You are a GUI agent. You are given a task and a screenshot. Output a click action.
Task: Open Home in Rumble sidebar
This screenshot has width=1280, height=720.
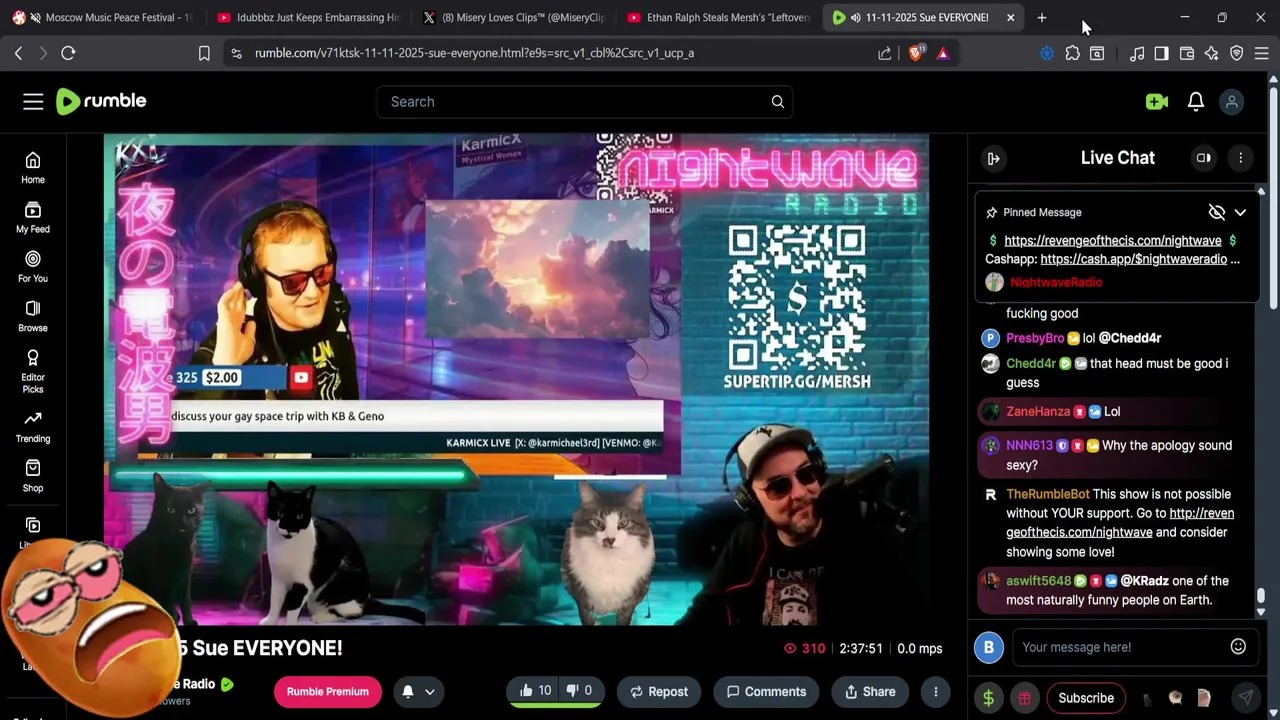[33, 168]
